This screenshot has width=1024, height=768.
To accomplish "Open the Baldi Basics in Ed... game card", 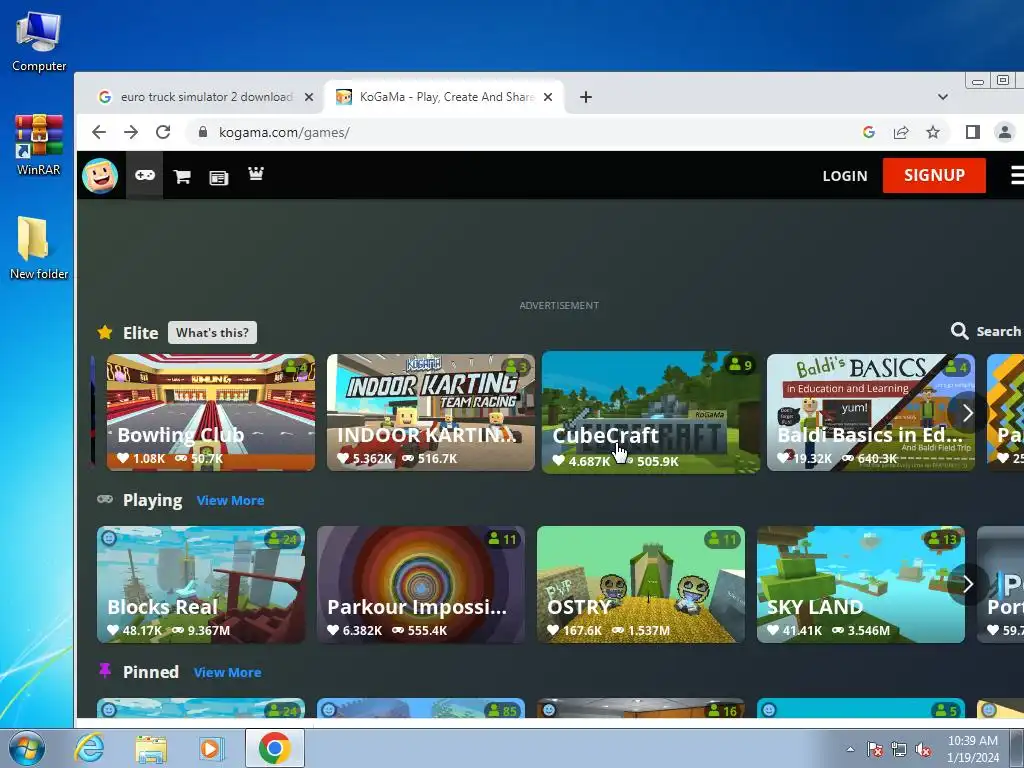I will (x=871, y=412).
